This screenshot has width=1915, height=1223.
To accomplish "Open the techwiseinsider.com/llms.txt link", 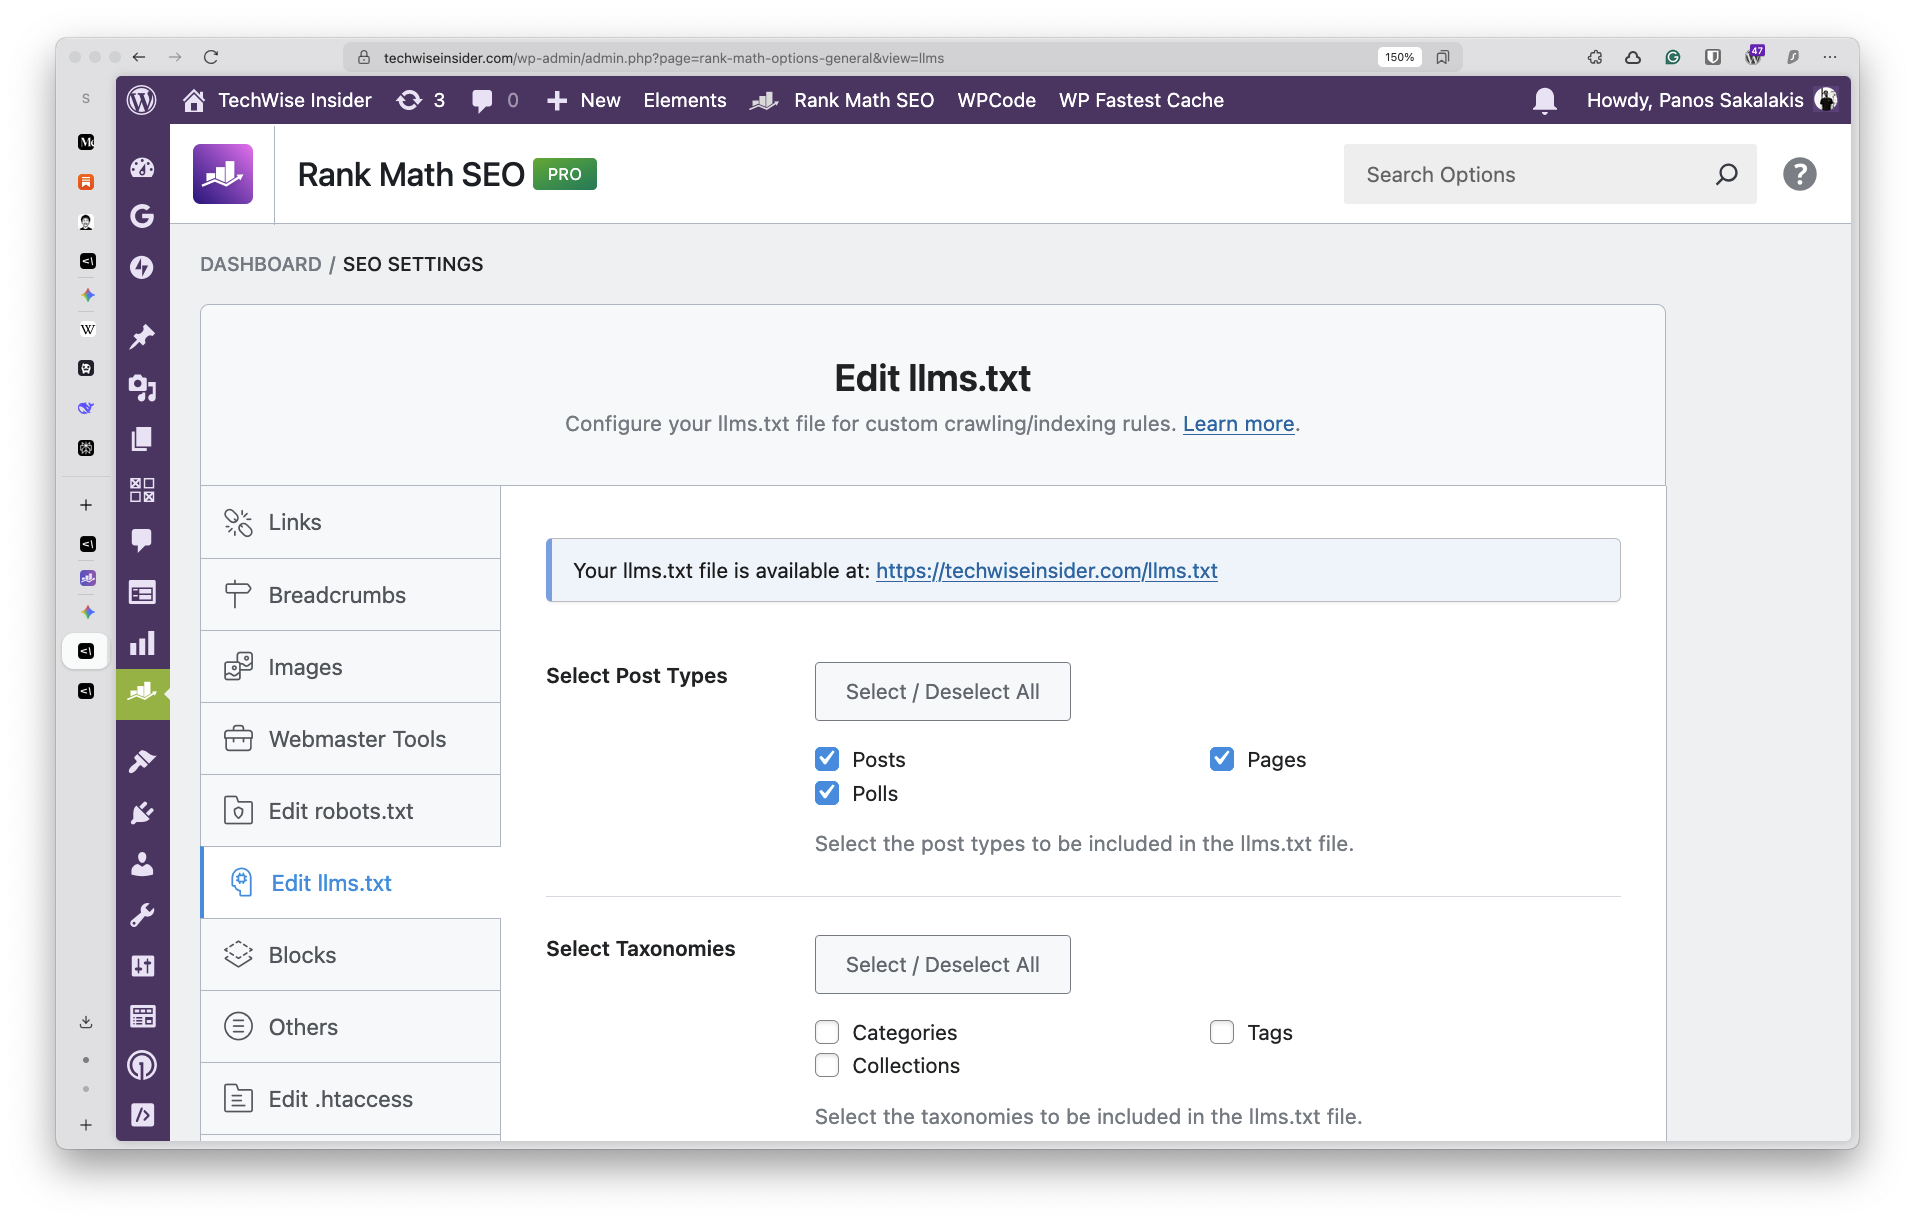I will click(1046, 570).
